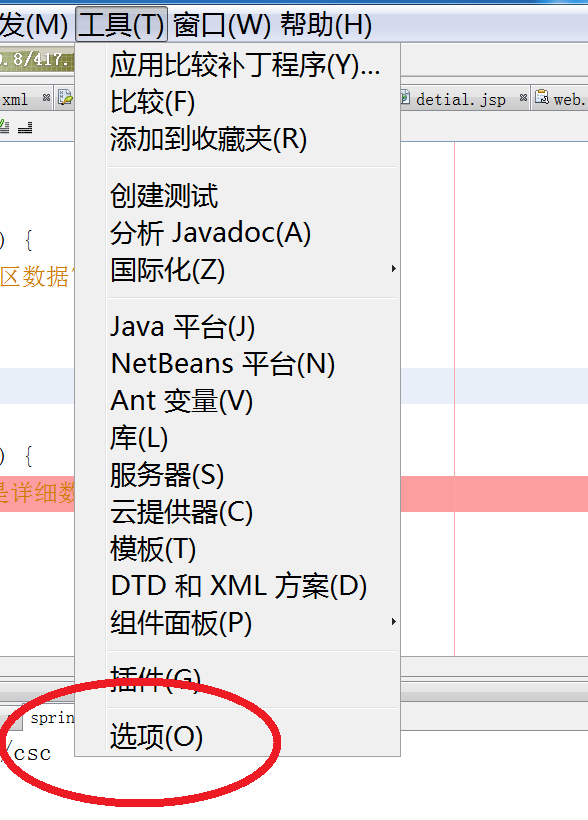Expand the 国际化(Z) submenu arrow
Image resolution: width=588 pixels, height=820 pixels.
pyautogui.click(x=393, y=269)
